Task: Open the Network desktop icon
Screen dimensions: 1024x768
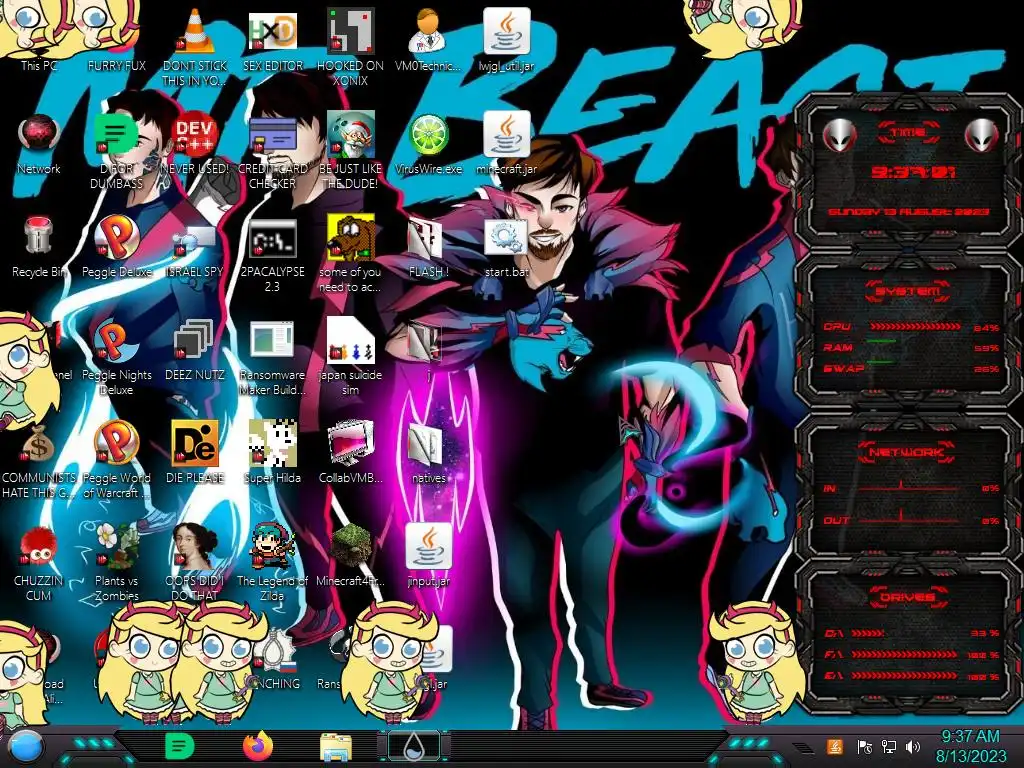Action: (39, 135)
